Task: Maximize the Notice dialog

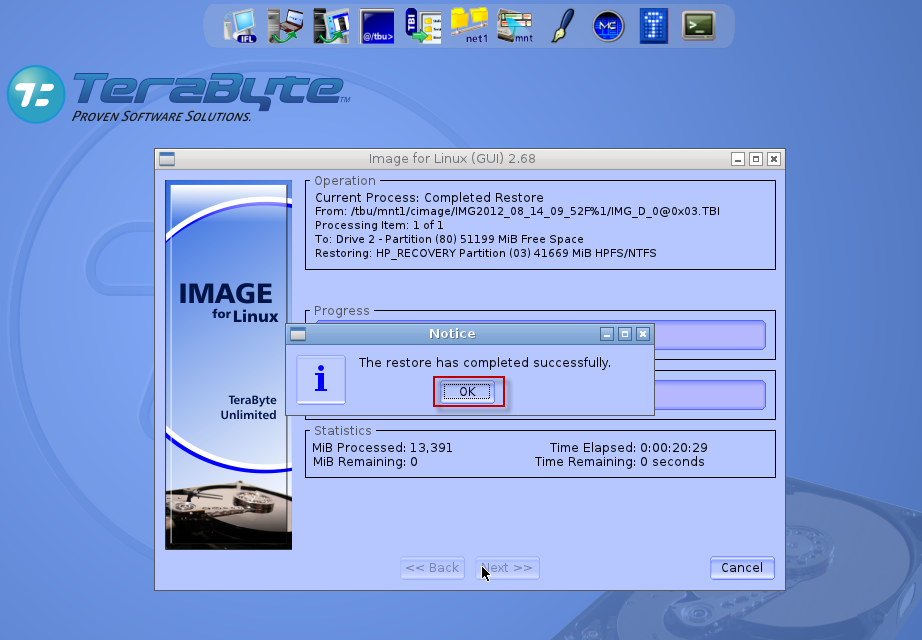Action: point(625,334)
